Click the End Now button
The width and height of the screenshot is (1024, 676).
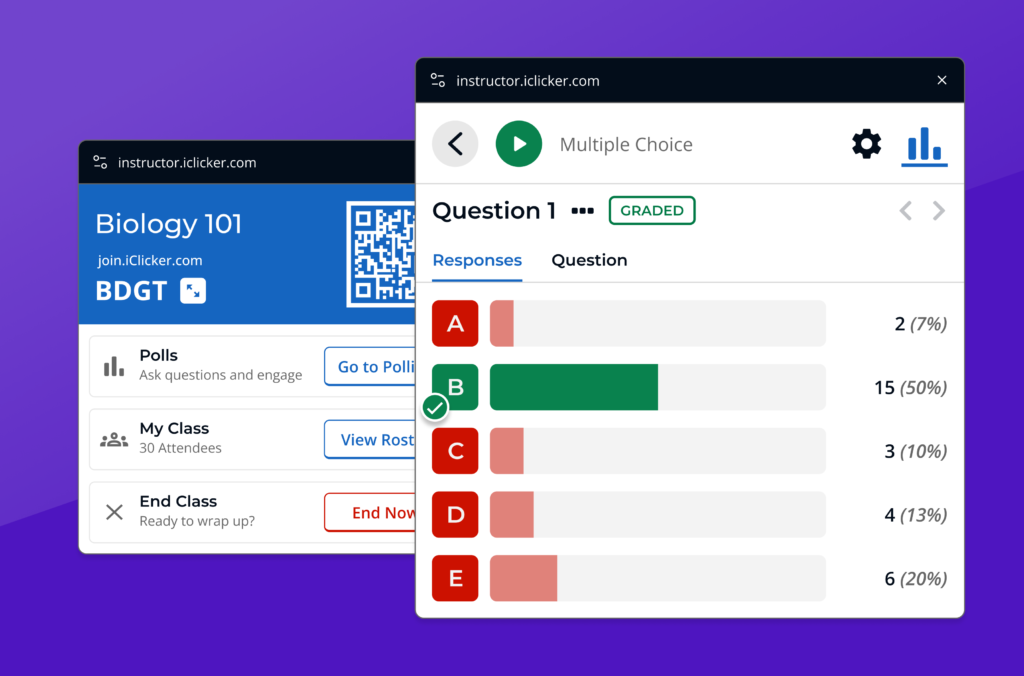(x=370, y=513)
